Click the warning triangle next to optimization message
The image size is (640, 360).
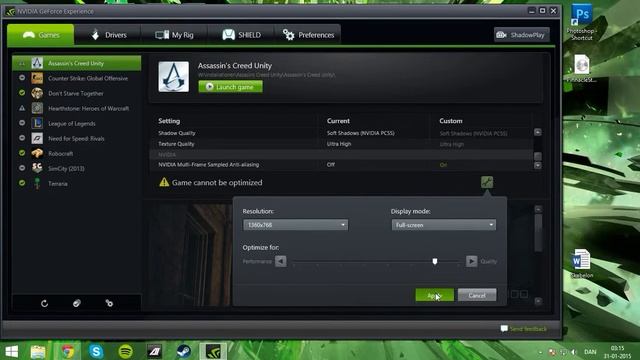tap(164, 182)
